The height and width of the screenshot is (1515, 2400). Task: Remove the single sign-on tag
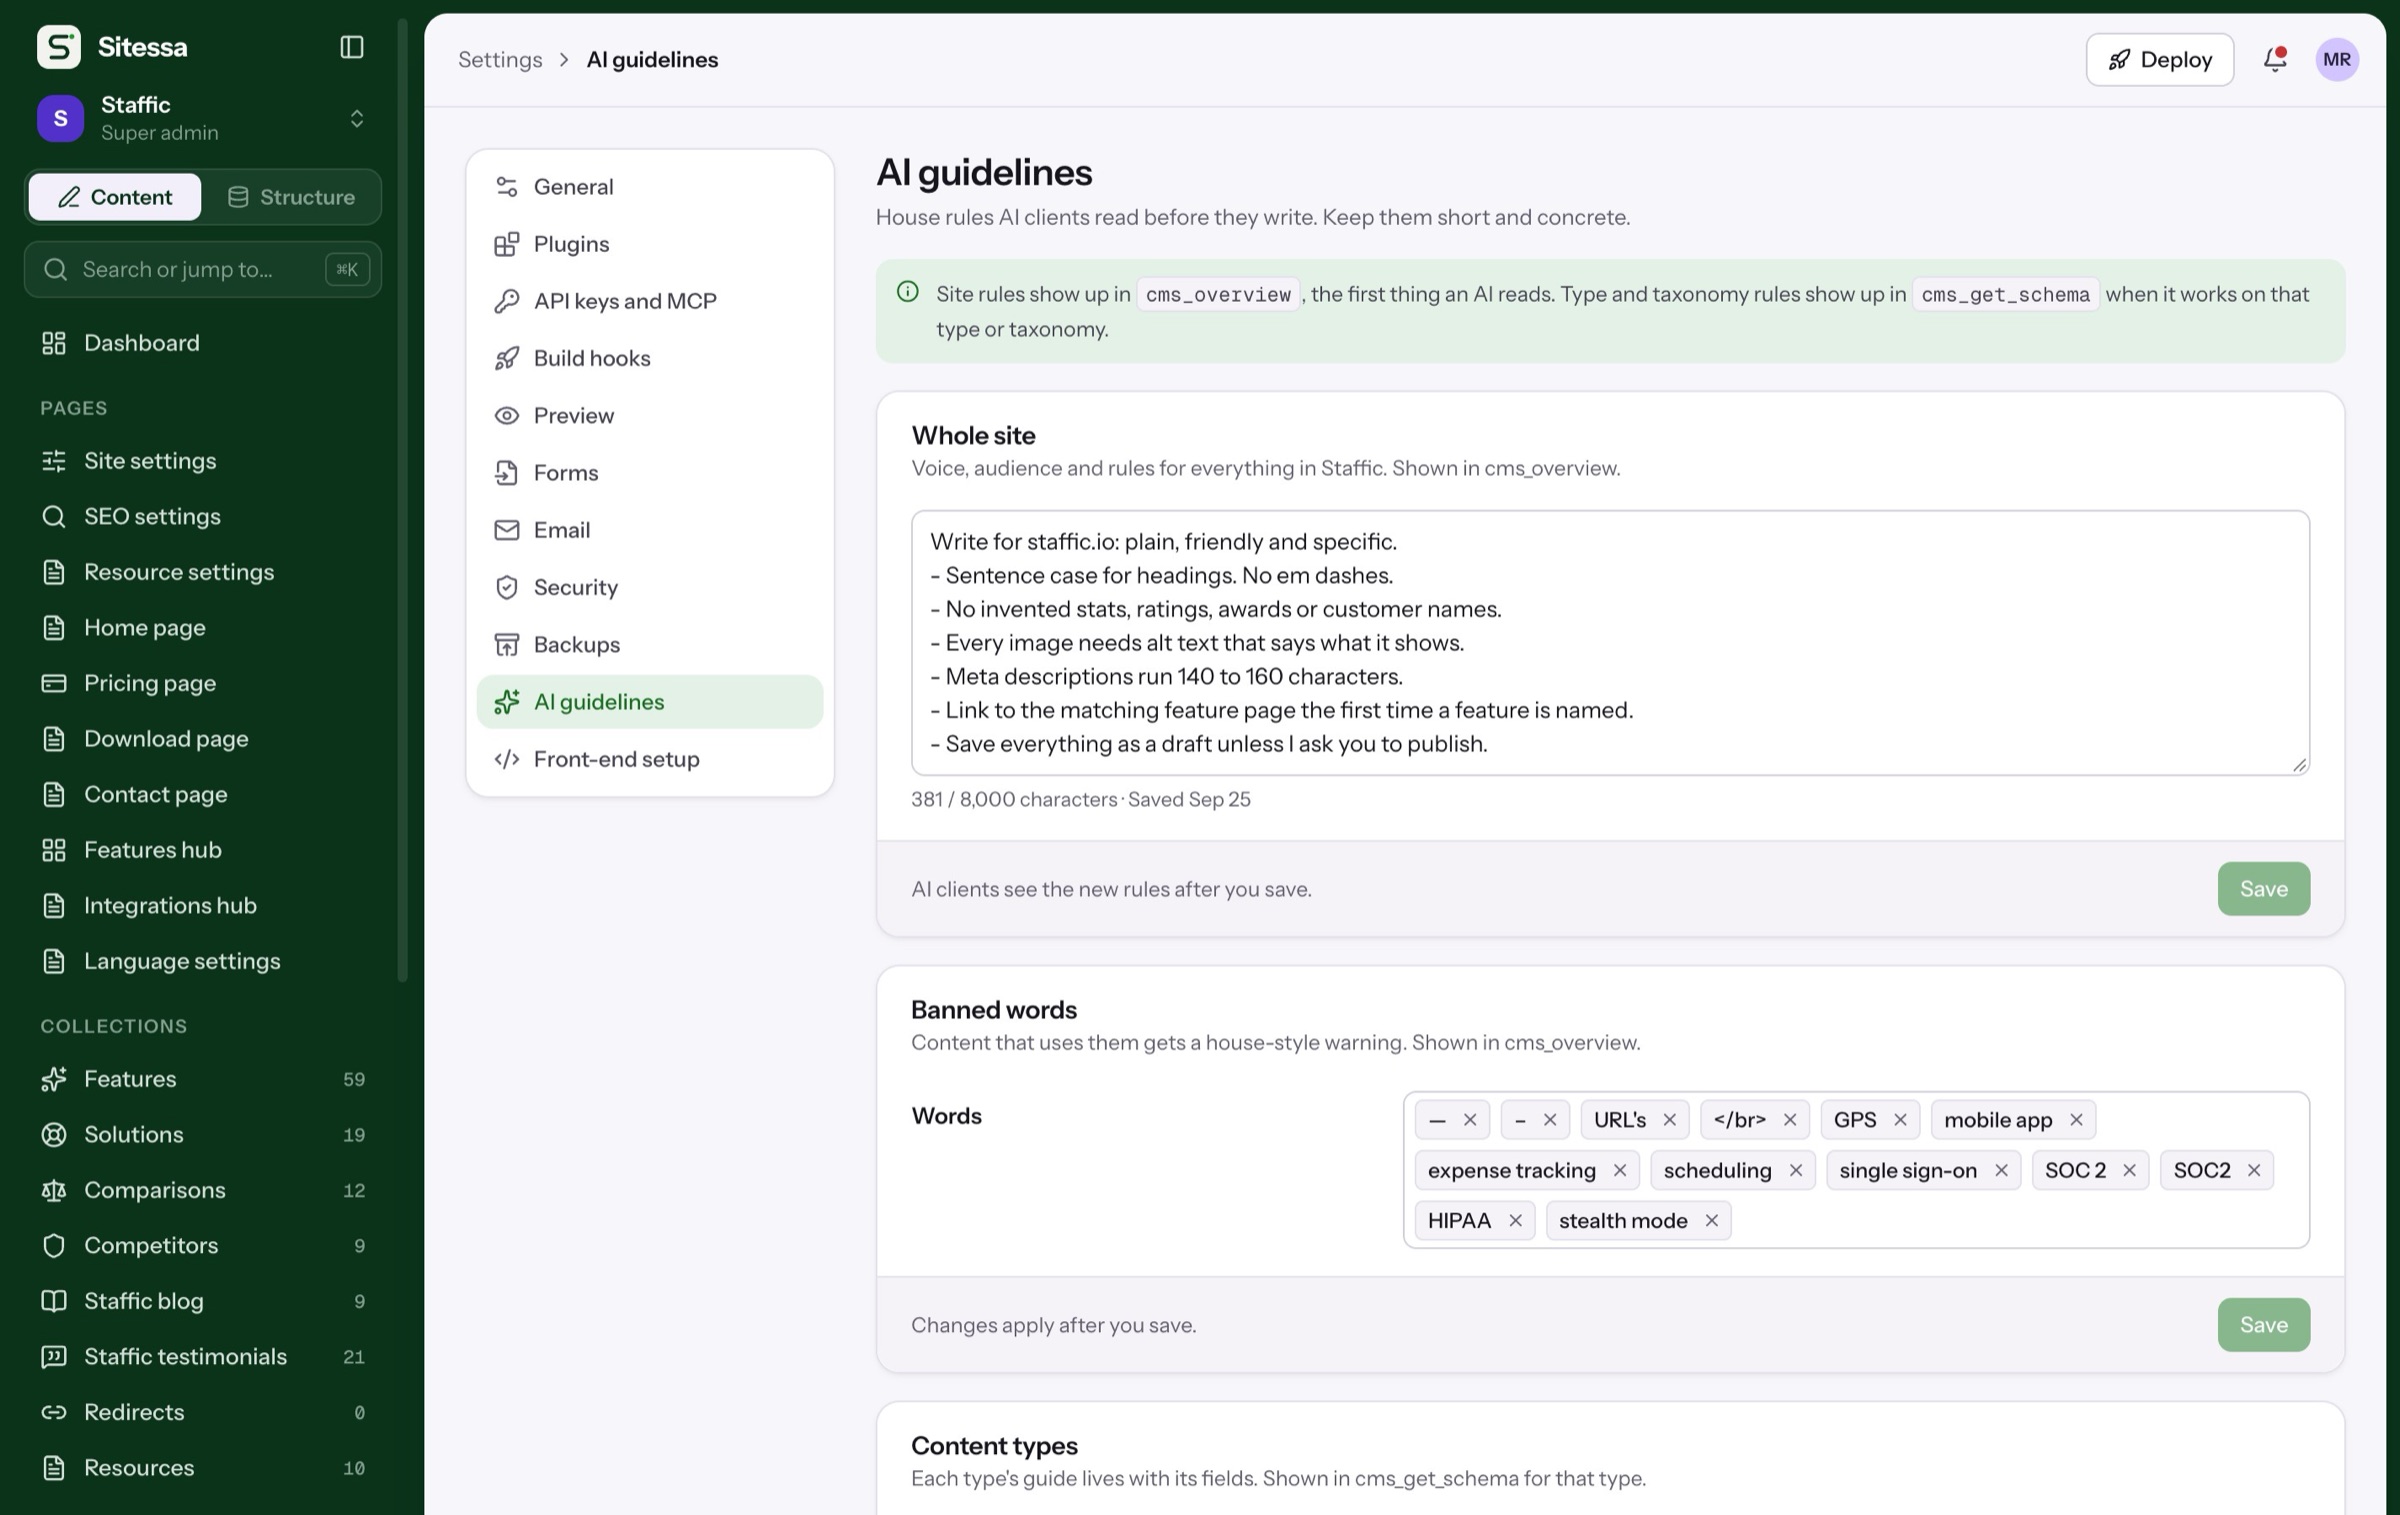2001,1170
